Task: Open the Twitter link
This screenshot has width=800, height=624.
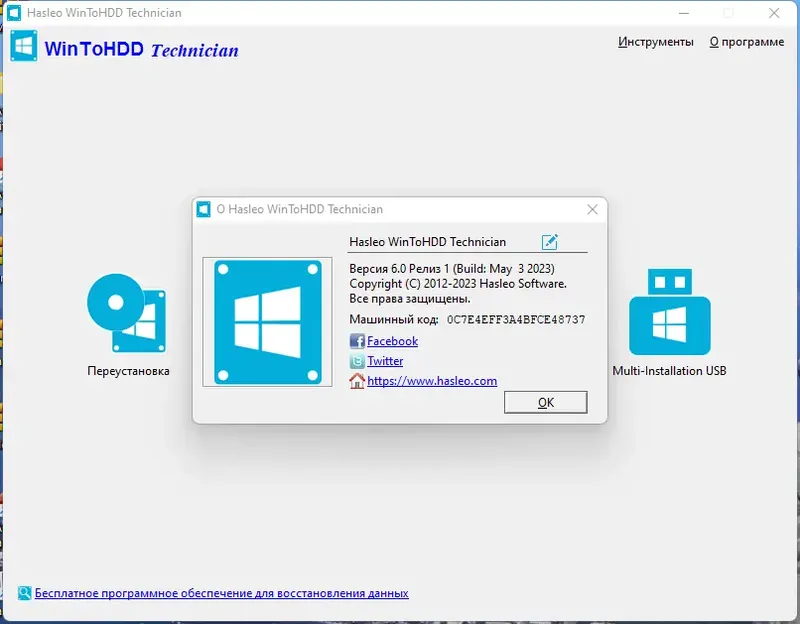Action: pyautogui.click(x=384, y=361)
